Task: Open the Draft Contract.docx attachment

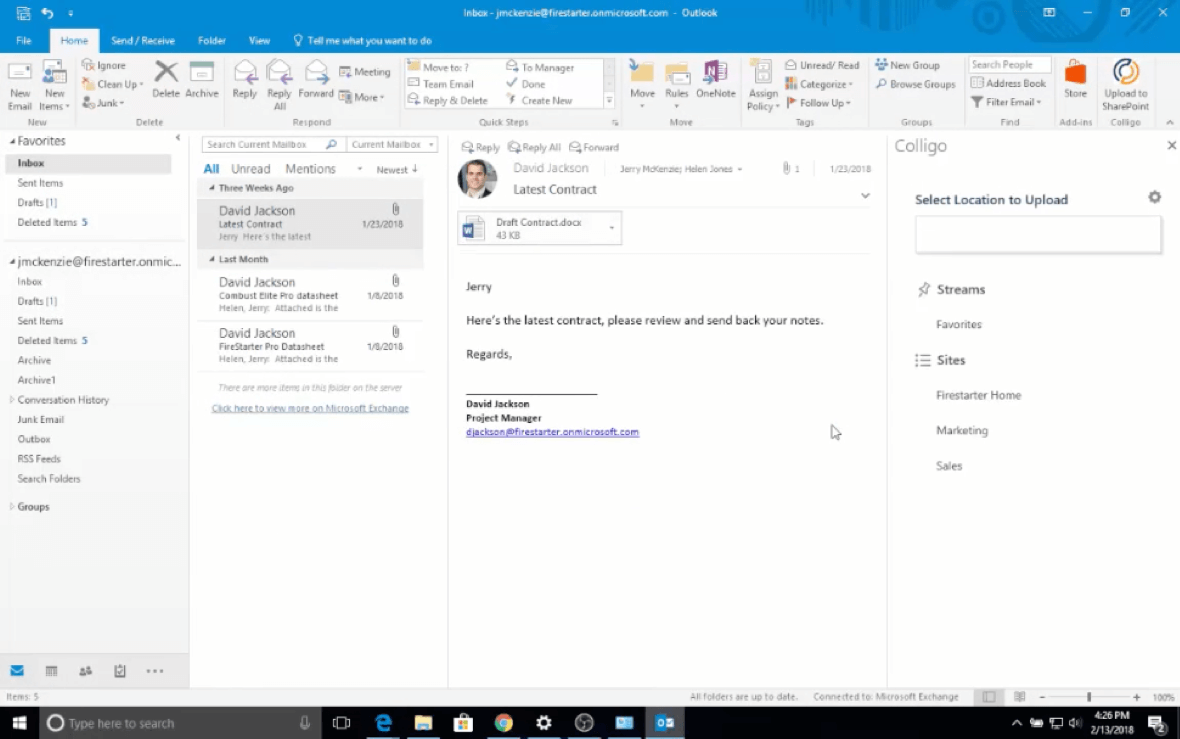Action: point(539,228)
